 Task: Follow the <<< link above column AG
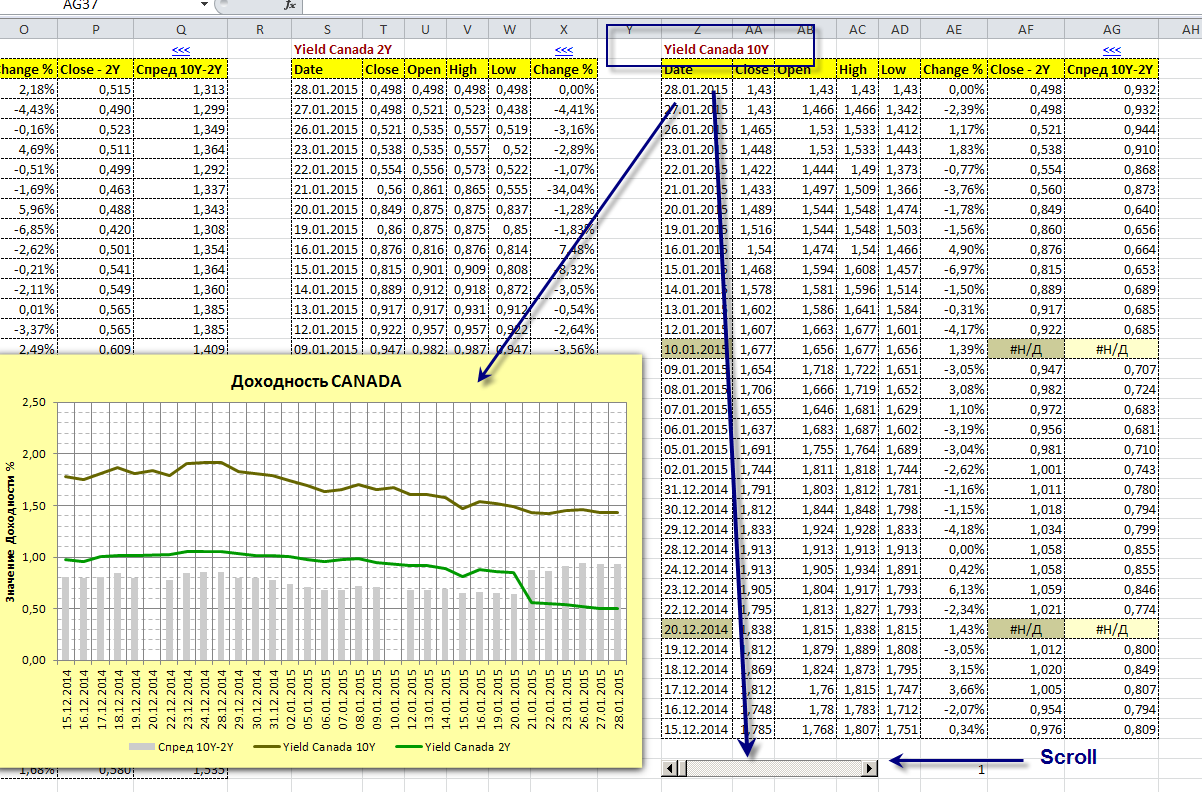(1111, 49)
